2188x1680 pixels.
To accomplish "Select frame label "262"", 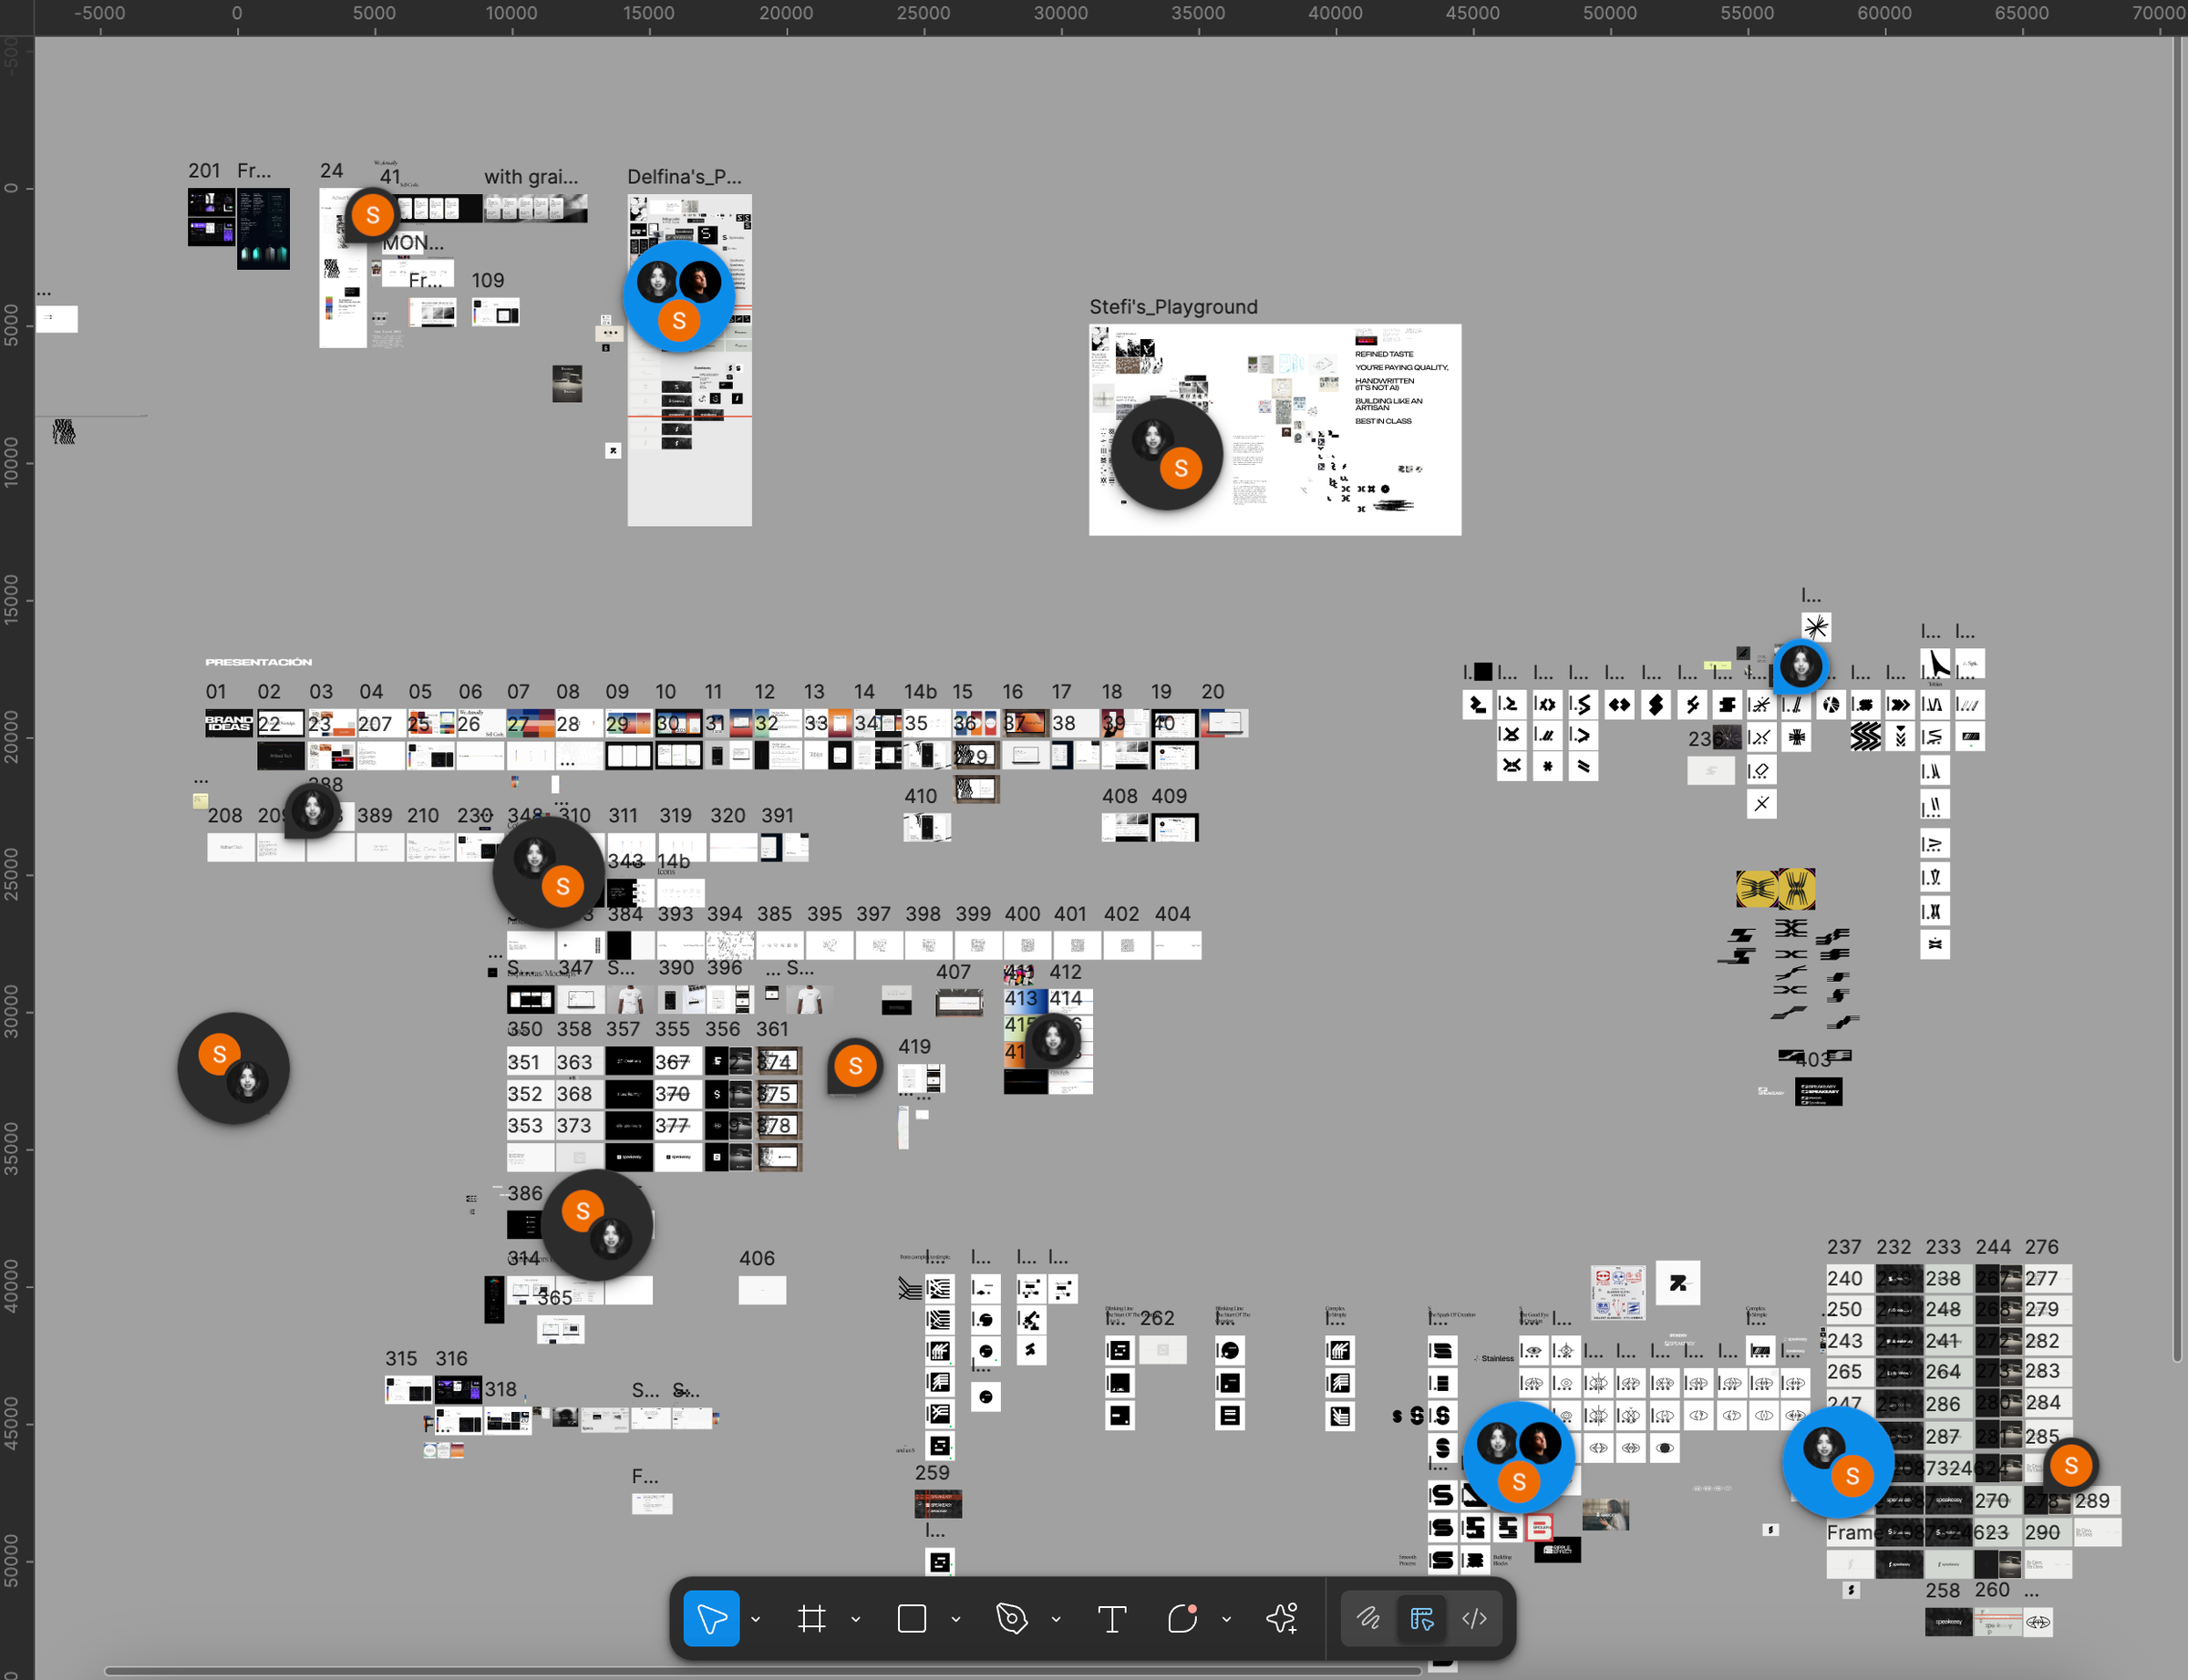I will pyautogui.click(x=1157, y=1318).
